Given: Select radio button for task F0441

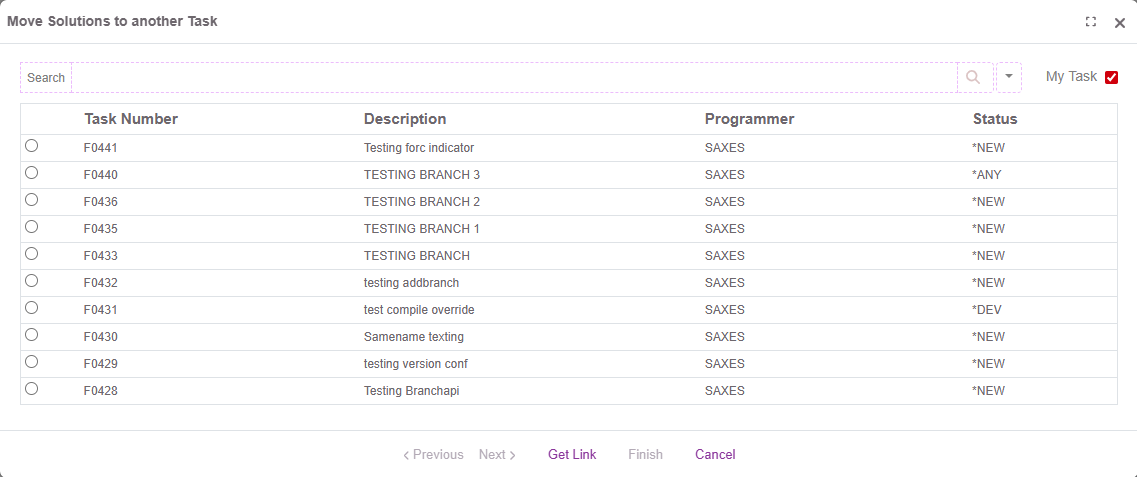Looking at the screenshot, I should coord(32,146).
